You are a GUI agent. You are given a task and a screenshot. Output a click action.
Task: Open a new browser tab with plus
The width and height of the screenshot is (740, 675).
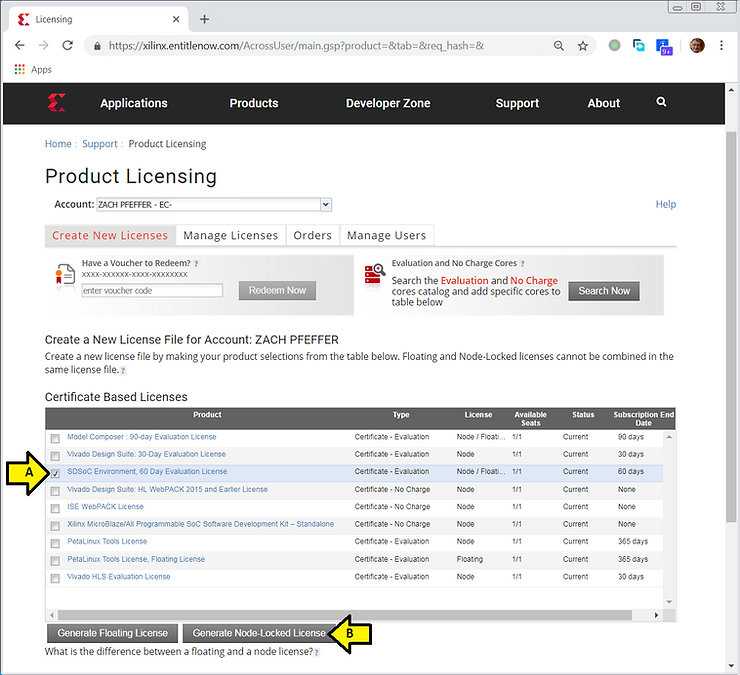pos(204,19)
